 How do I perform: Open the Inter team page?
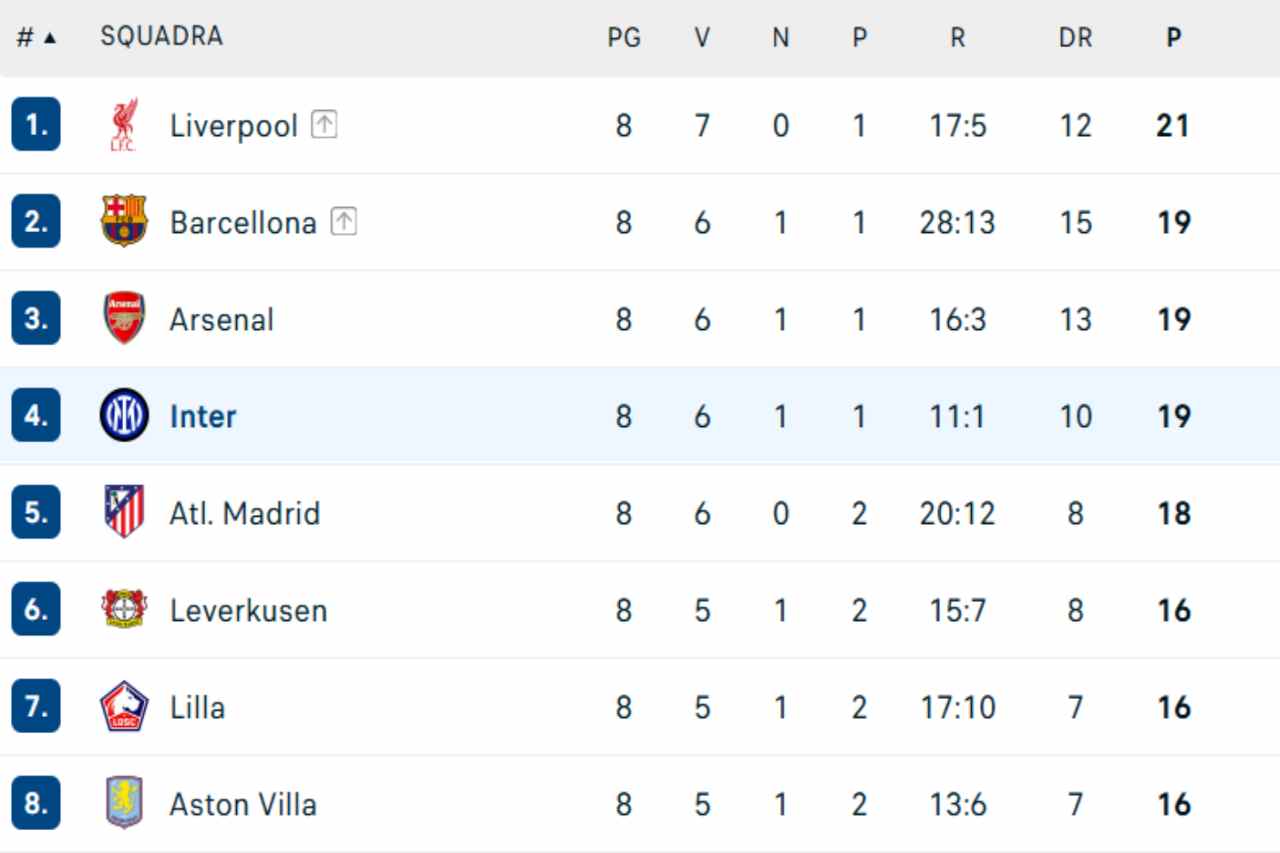pos(203,416)
